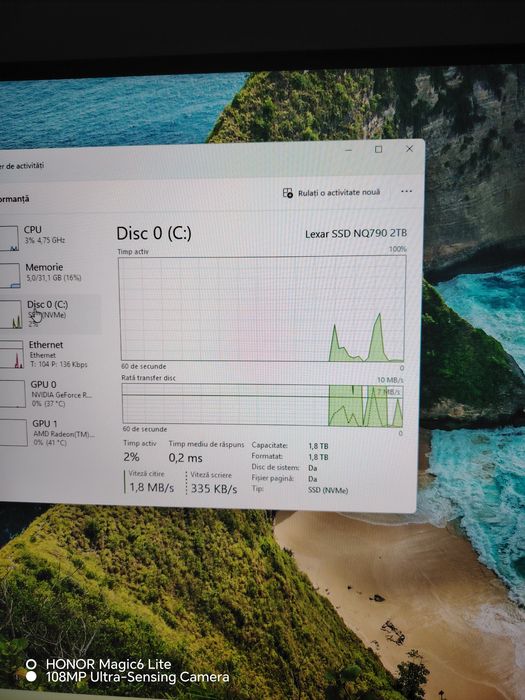
Task: Click the '2%' active time value
Action: point(131,457)
